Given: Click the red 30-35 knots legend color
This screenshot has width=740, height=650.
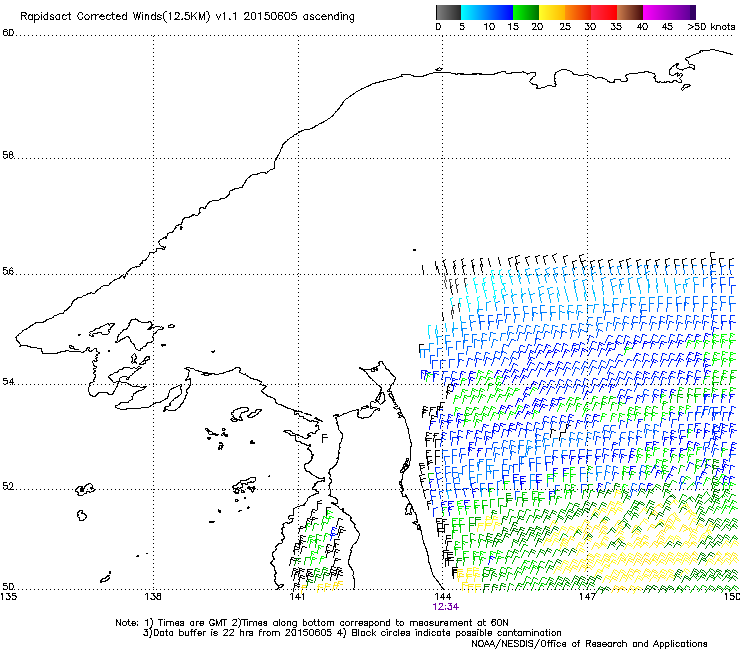Looking at the screenshot, I should click(604, 12).
